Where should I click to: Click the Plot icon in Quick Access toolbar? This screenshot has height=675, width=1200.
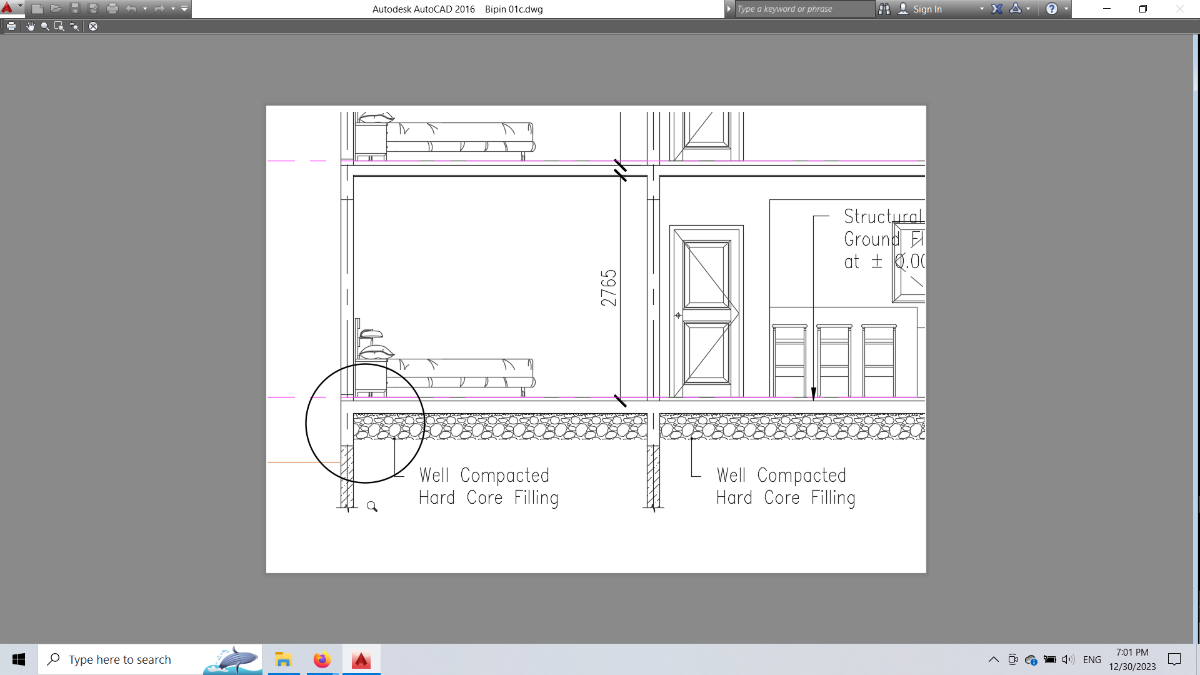coord(112,9)
